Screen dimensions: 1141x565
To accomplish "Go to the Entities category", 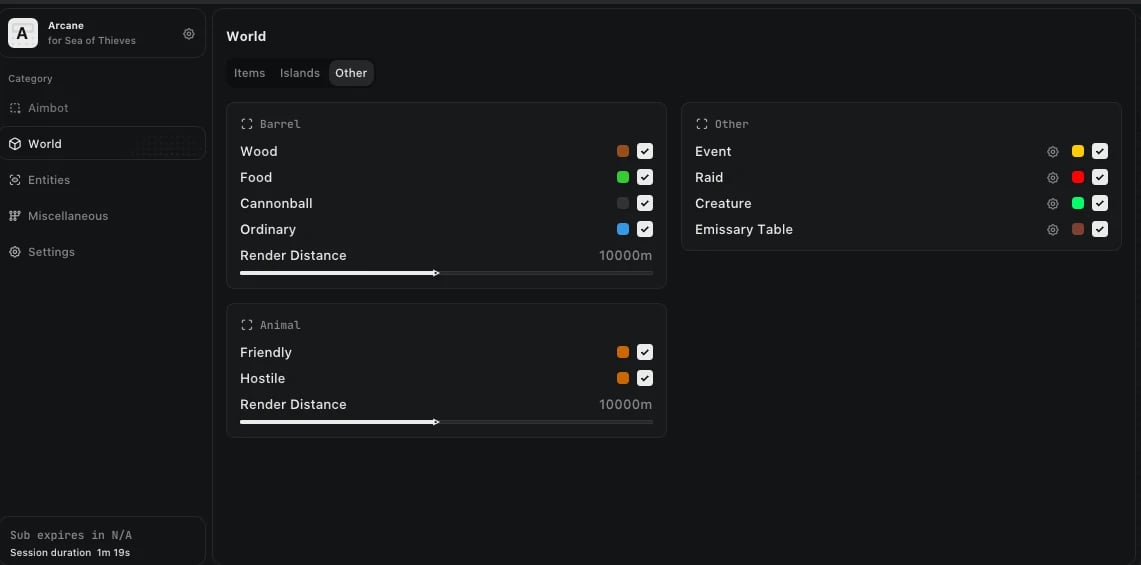I will 48,180.
